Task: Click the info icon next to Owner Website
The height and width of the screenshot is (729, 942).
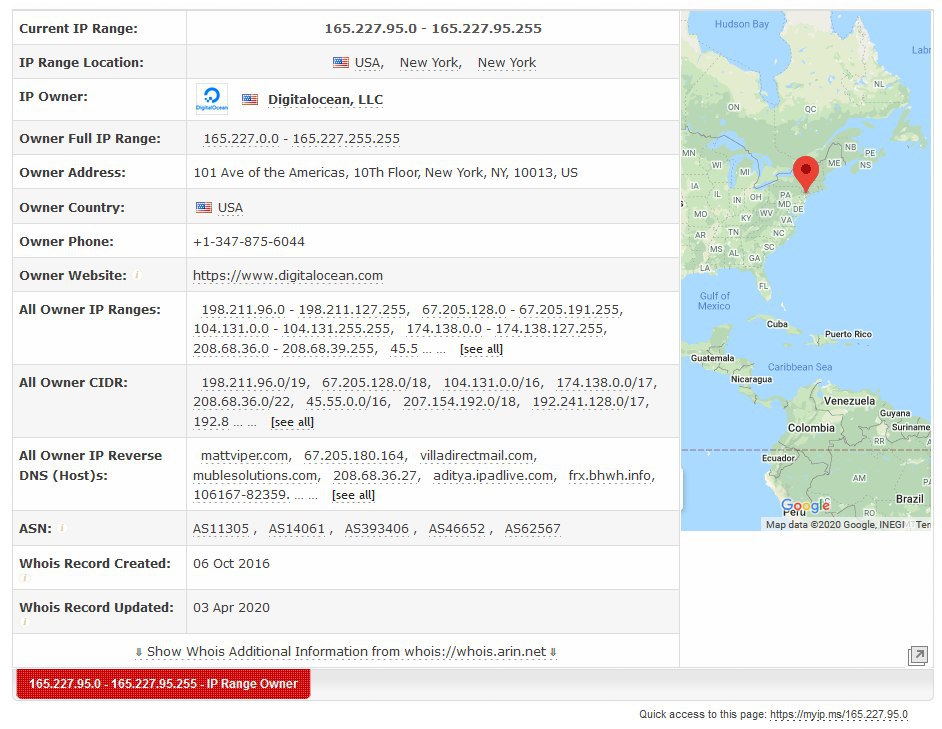Action: pos(137,275)
